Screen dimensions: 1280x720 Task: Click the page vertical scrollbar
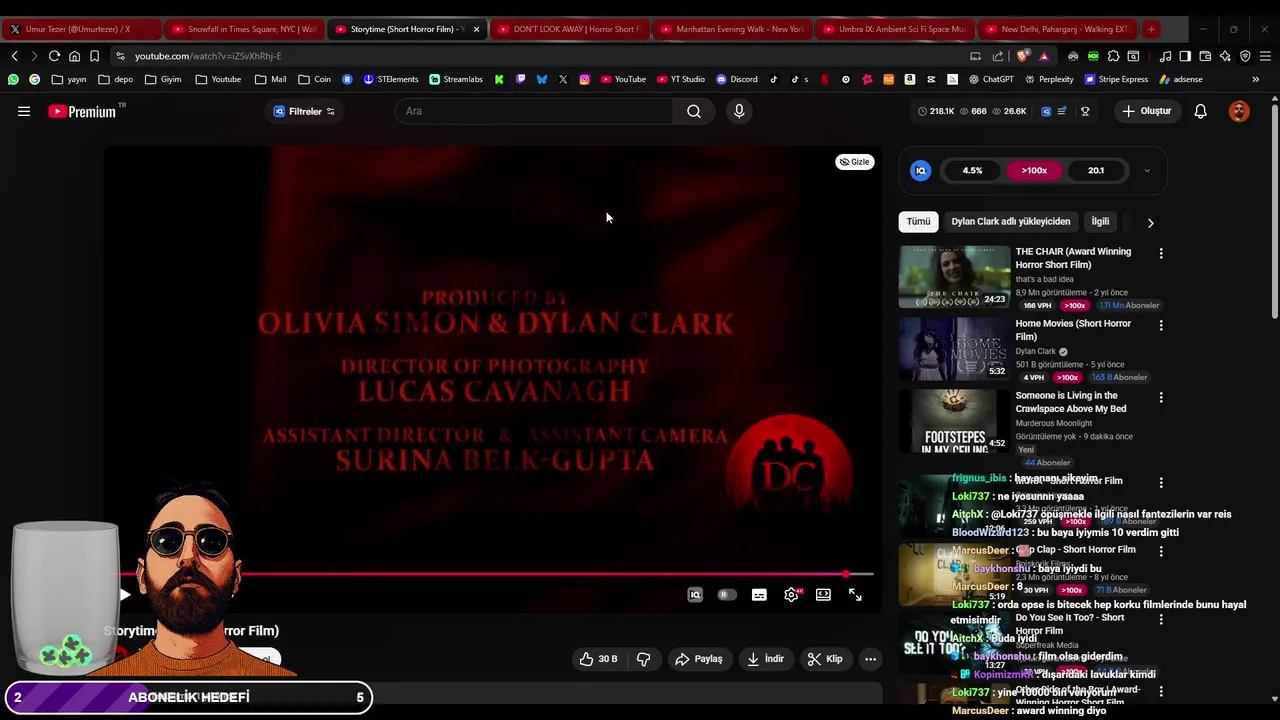coord(1274,212)
